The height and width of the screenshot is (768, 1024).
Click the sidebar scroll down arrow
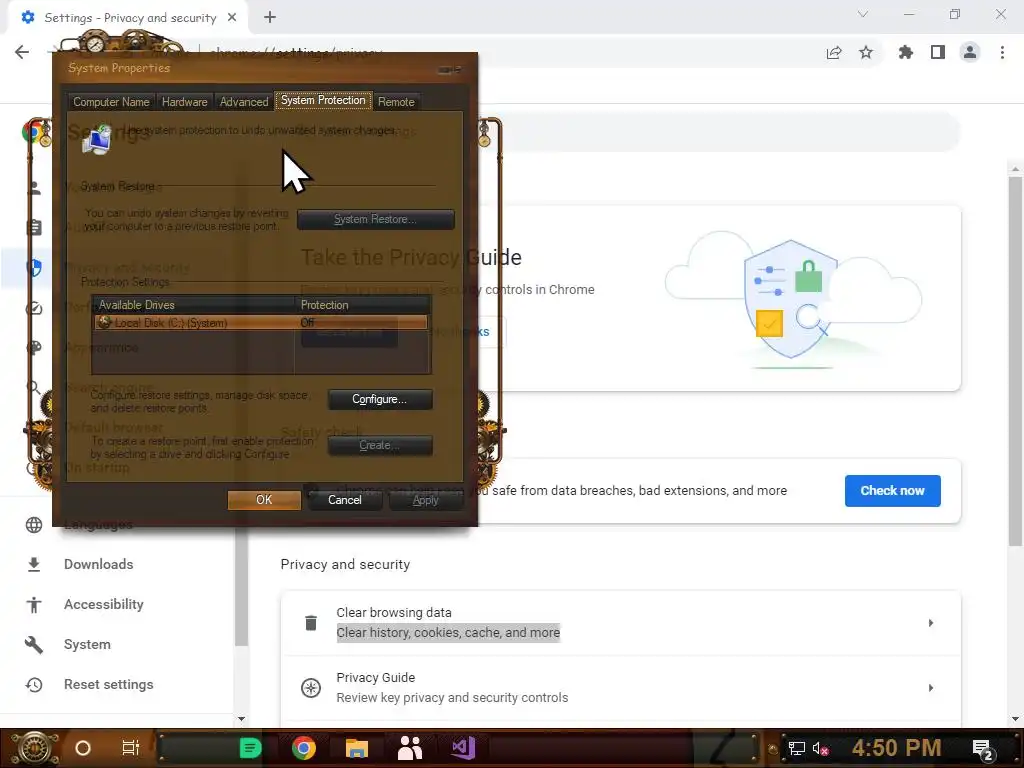pos(241,719)
